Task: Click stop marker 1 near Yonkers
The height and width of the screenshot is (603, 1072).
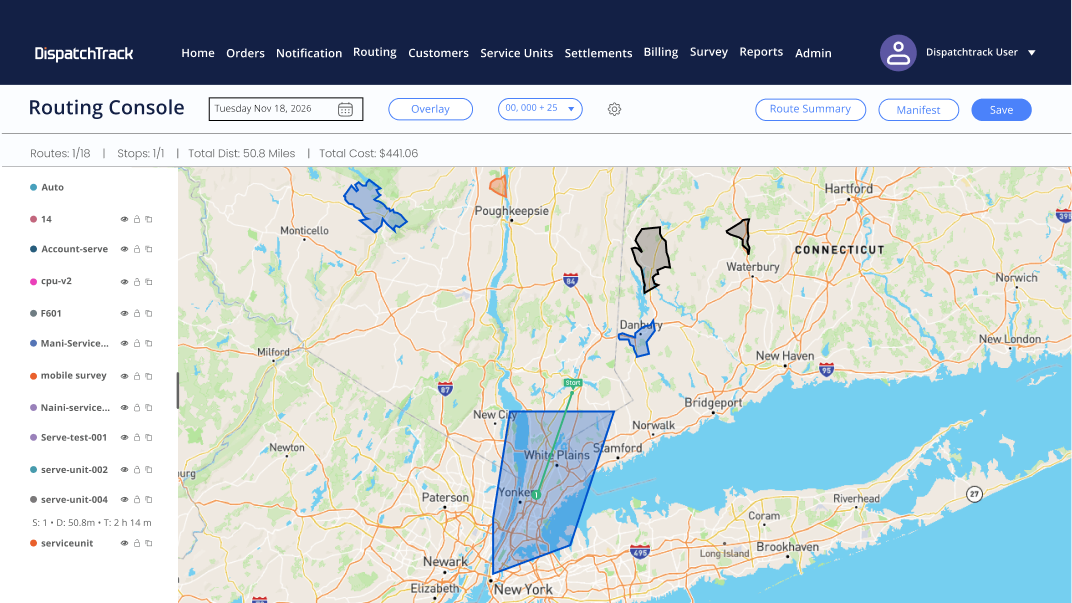Action: coord(537,494)
